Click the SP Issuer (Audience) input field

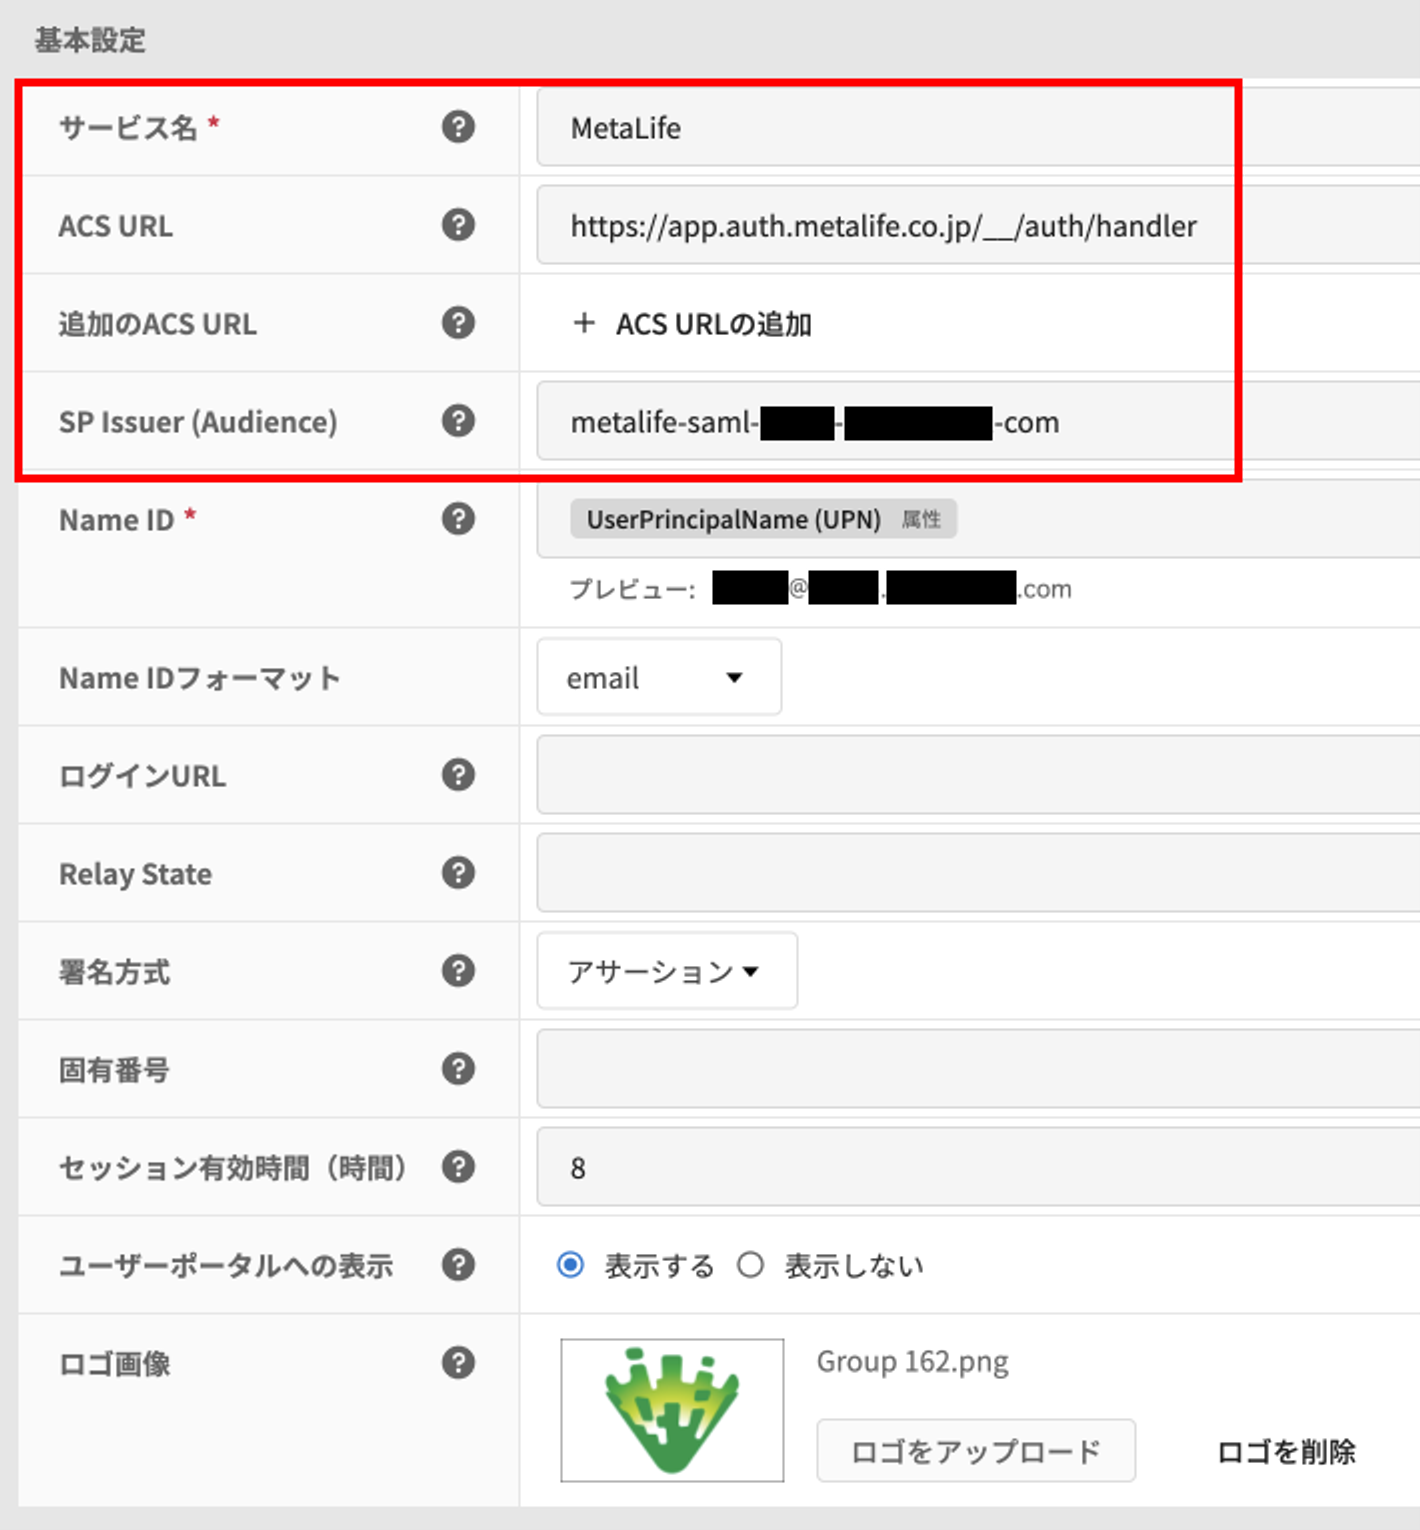978,421
